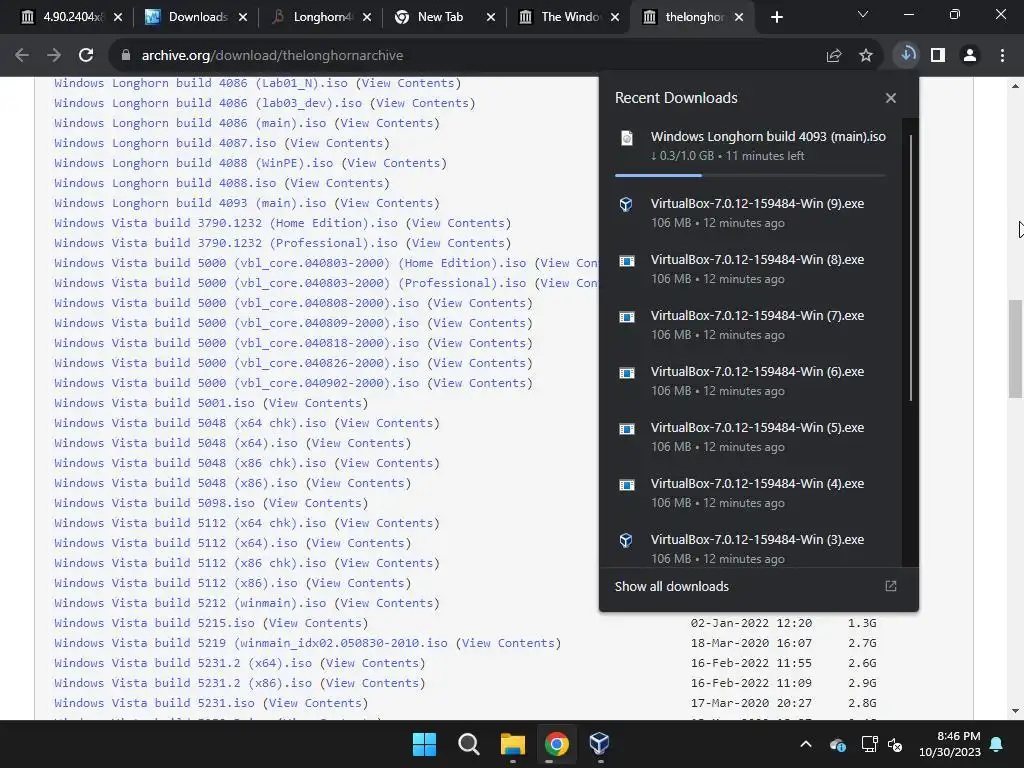Open Chrome's three-dot menu
This screenshot has width=1024, height=768.
1002,56
